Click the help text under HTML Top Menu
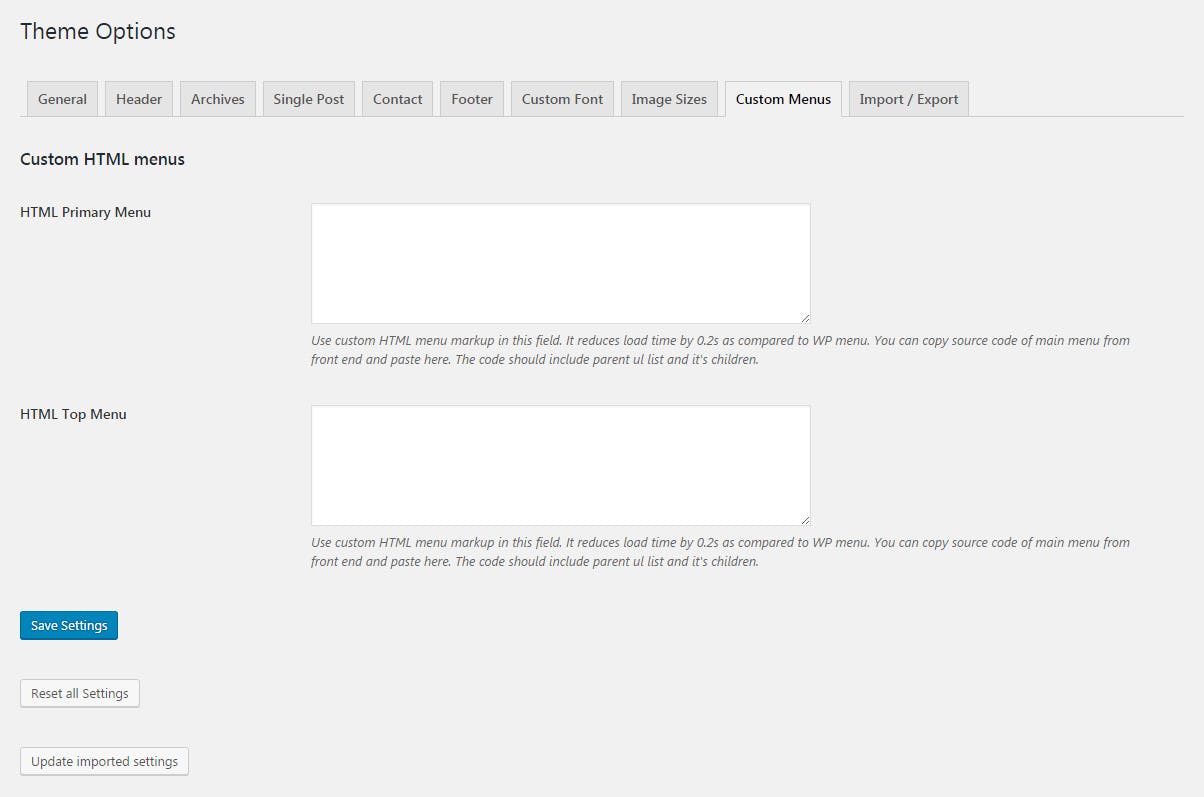Image resolution: width=1204 pixels, height=797 pixels. 720,552
